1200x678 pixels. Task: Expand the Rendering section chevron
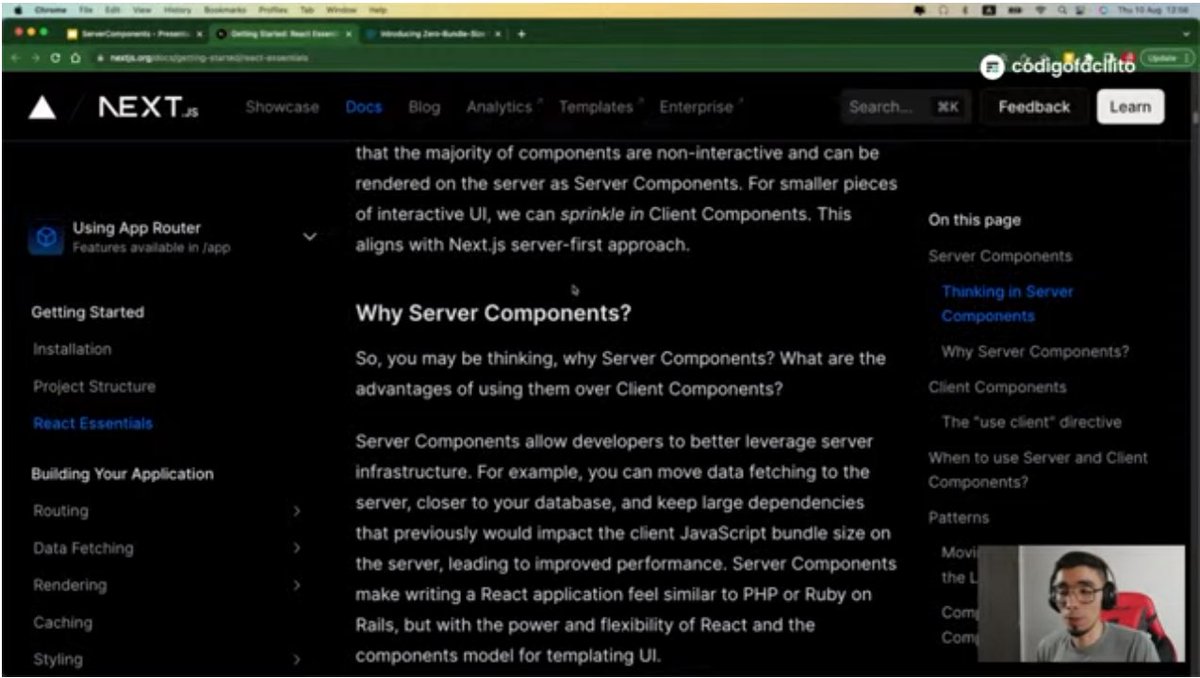coord(296,585)
